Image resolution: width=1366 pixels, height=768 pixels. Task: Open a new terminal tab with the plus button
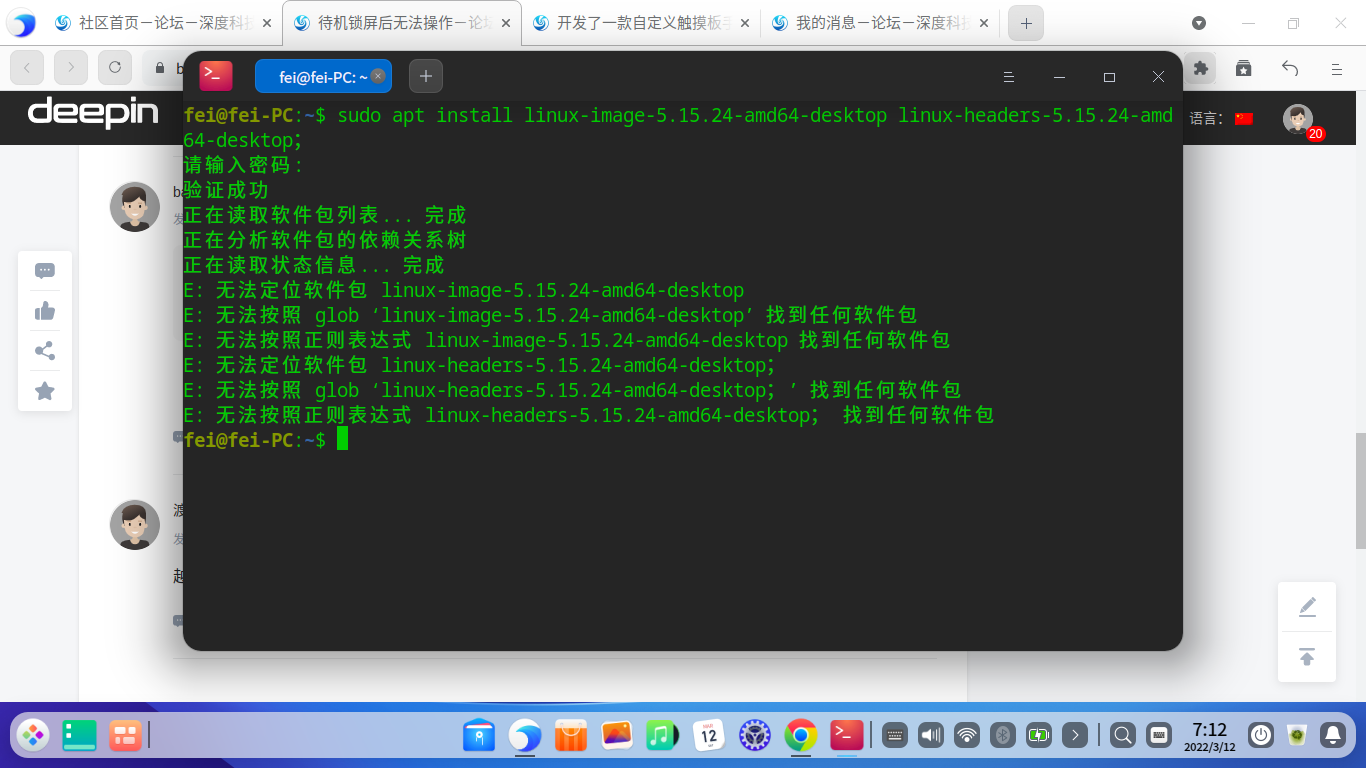point(425,75)
